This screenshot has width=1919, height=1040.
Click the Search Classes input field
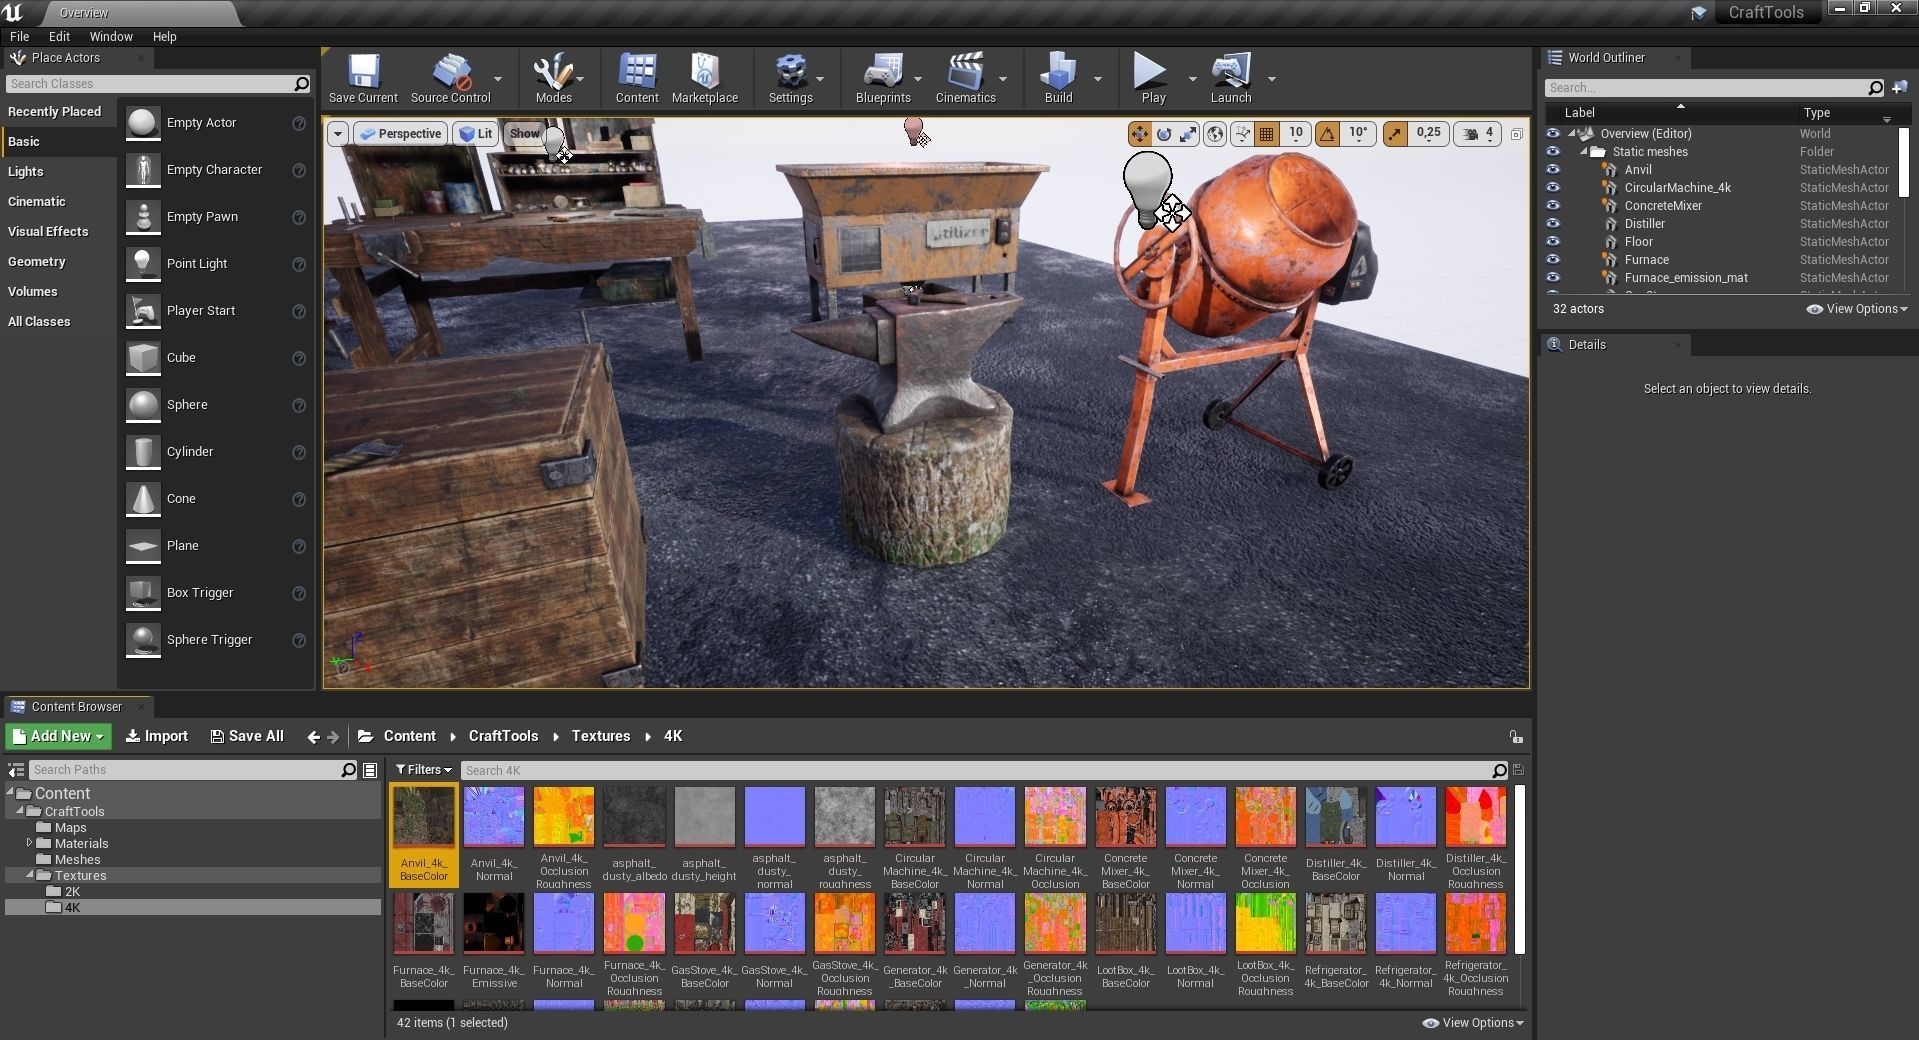click(x=150, y=84)
